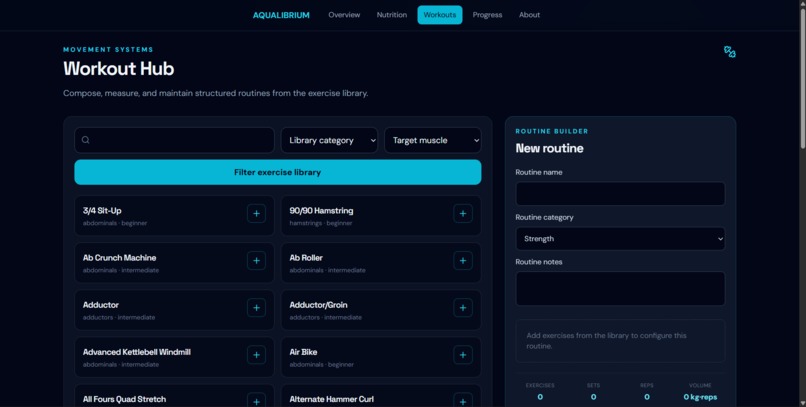Add 3/4 Sit-Up to routine
This screenshot has height=407, width=806.
(257, 213)
